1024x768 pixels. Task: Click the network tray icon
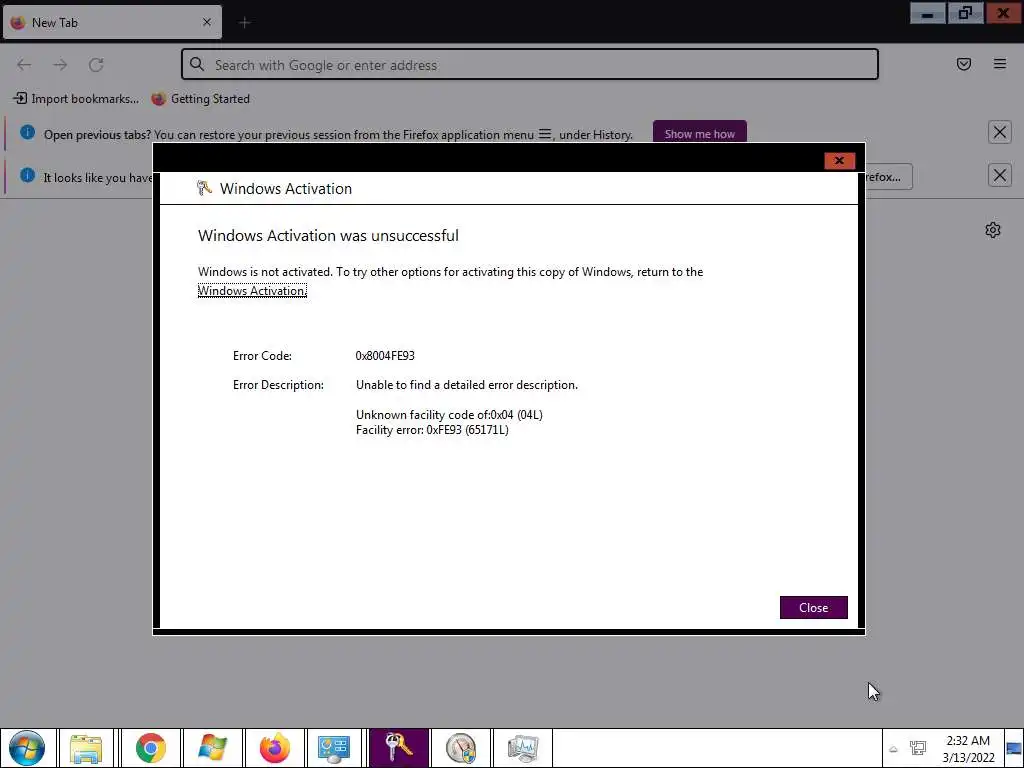point(918,748)
